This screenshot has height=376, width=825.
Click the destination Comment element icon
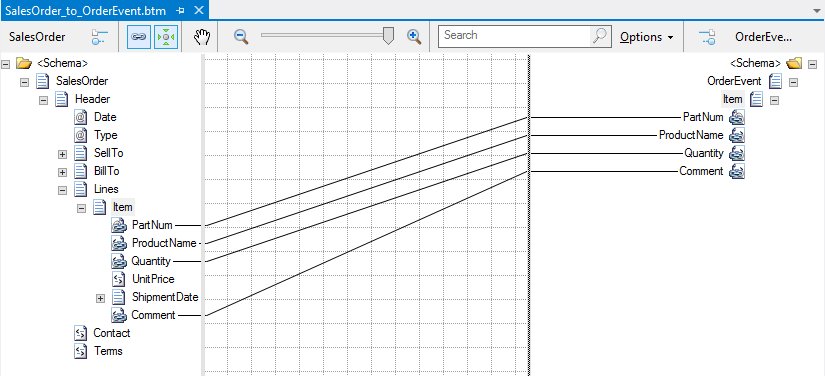click(x=737, y=171)
